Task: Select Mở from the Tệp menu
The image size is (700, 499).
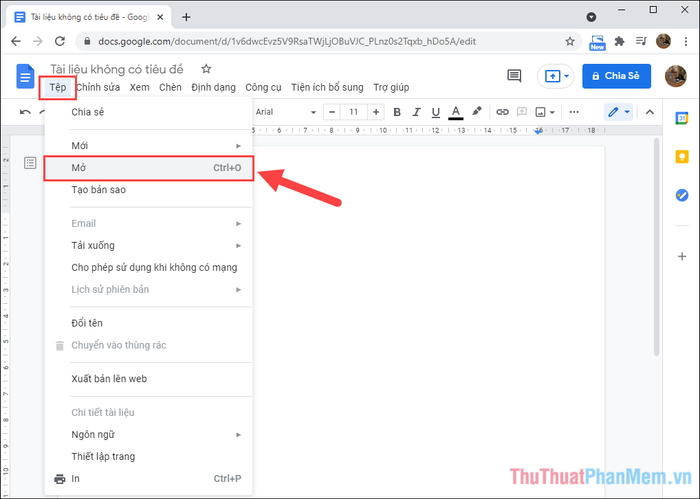Action: click(x=148, y=167)
